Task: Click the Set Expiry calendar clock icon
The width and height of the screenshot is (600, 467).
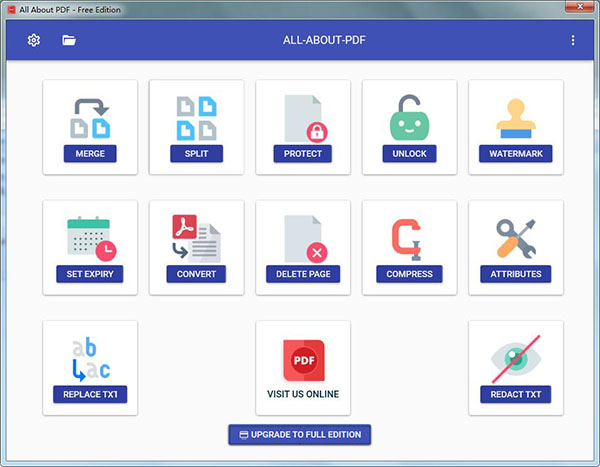Action: (x=91, y=239)
